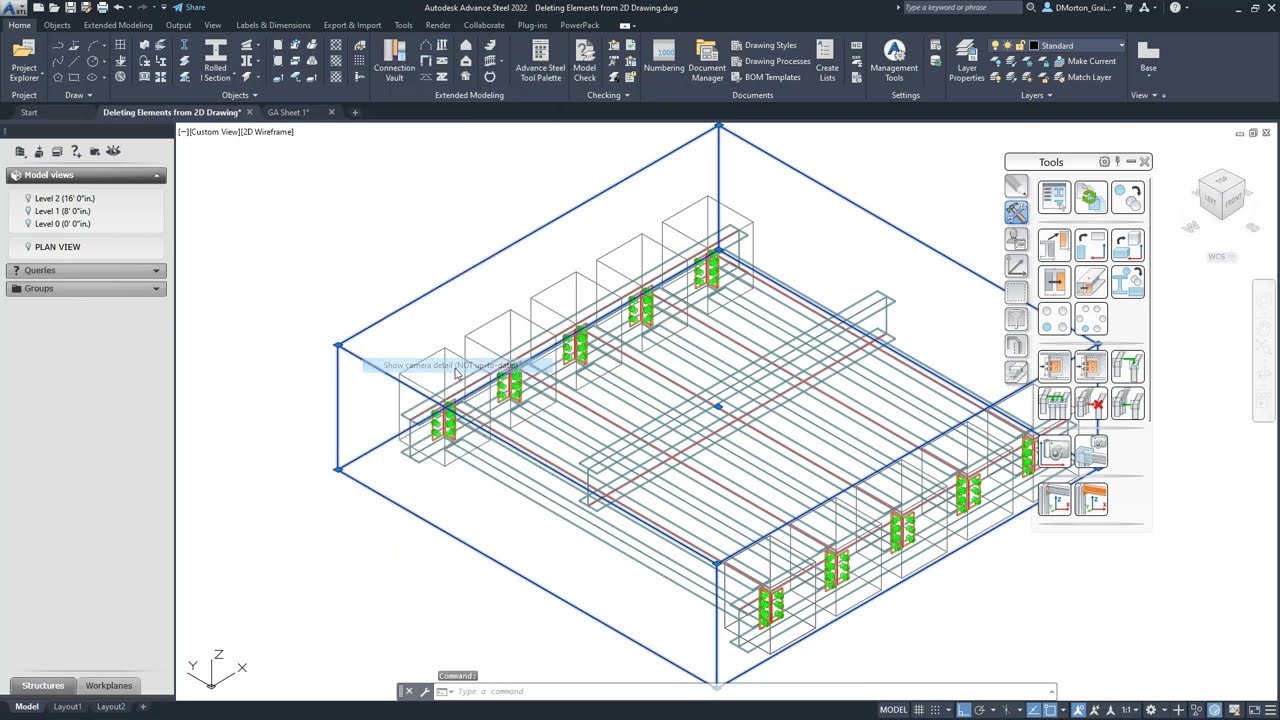This screenshot has width=1280, height=720.
Task: Click the command line input field
Action: click(x=750, y=691)
